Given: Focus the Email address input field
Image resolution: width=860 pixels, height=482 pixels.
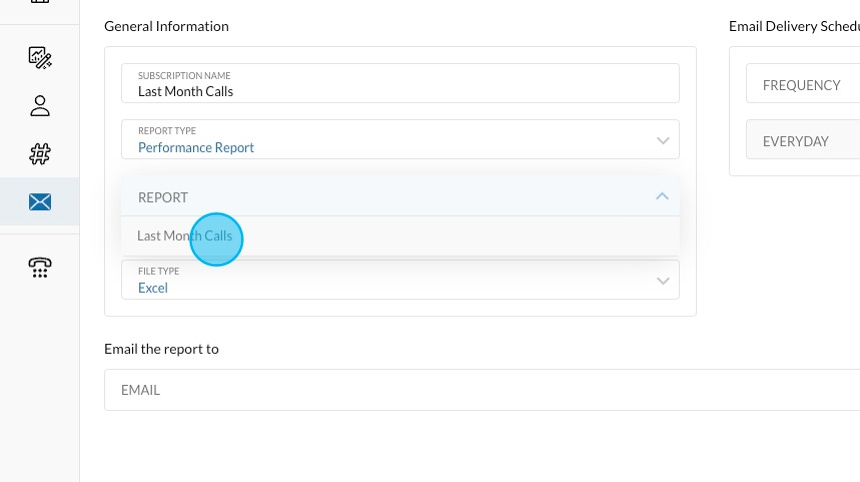Looking at the screenshot, I should pos(480,390).
